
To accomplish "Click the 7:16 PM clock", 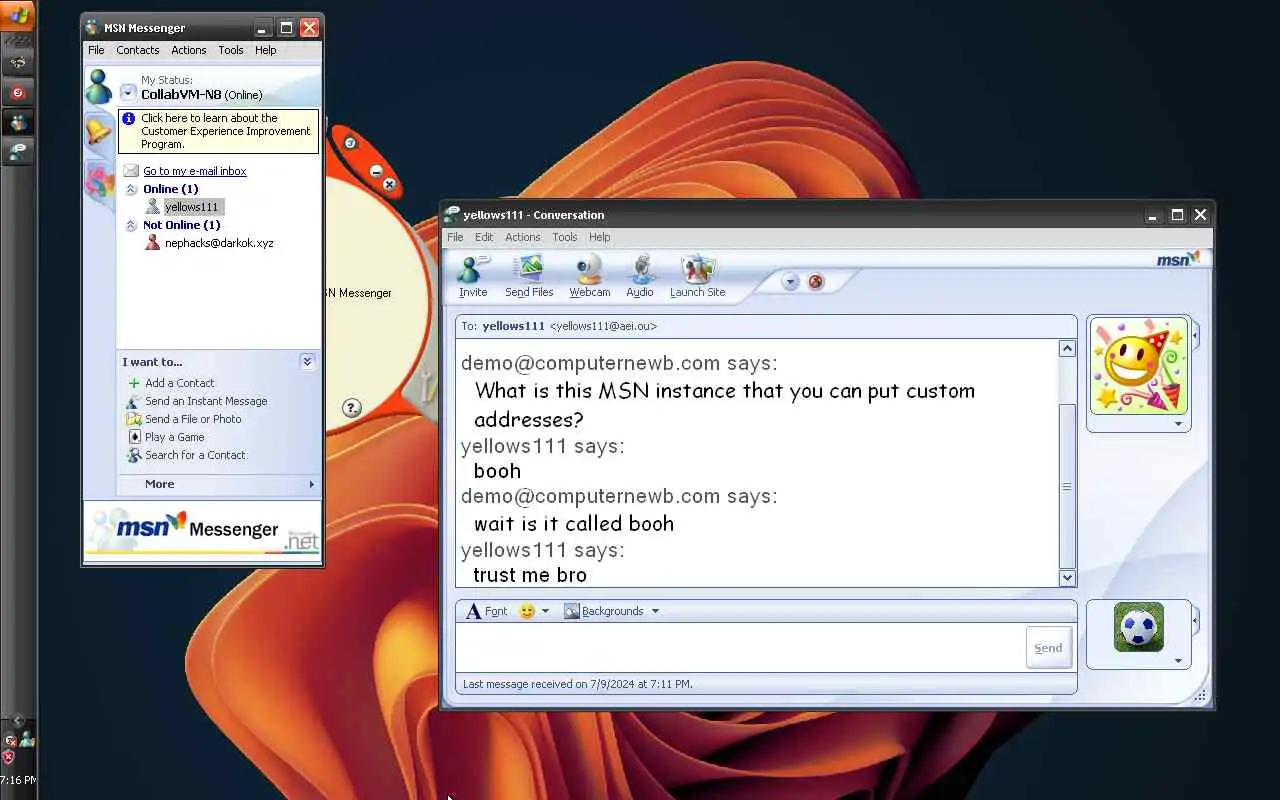I will pos(18,780).
